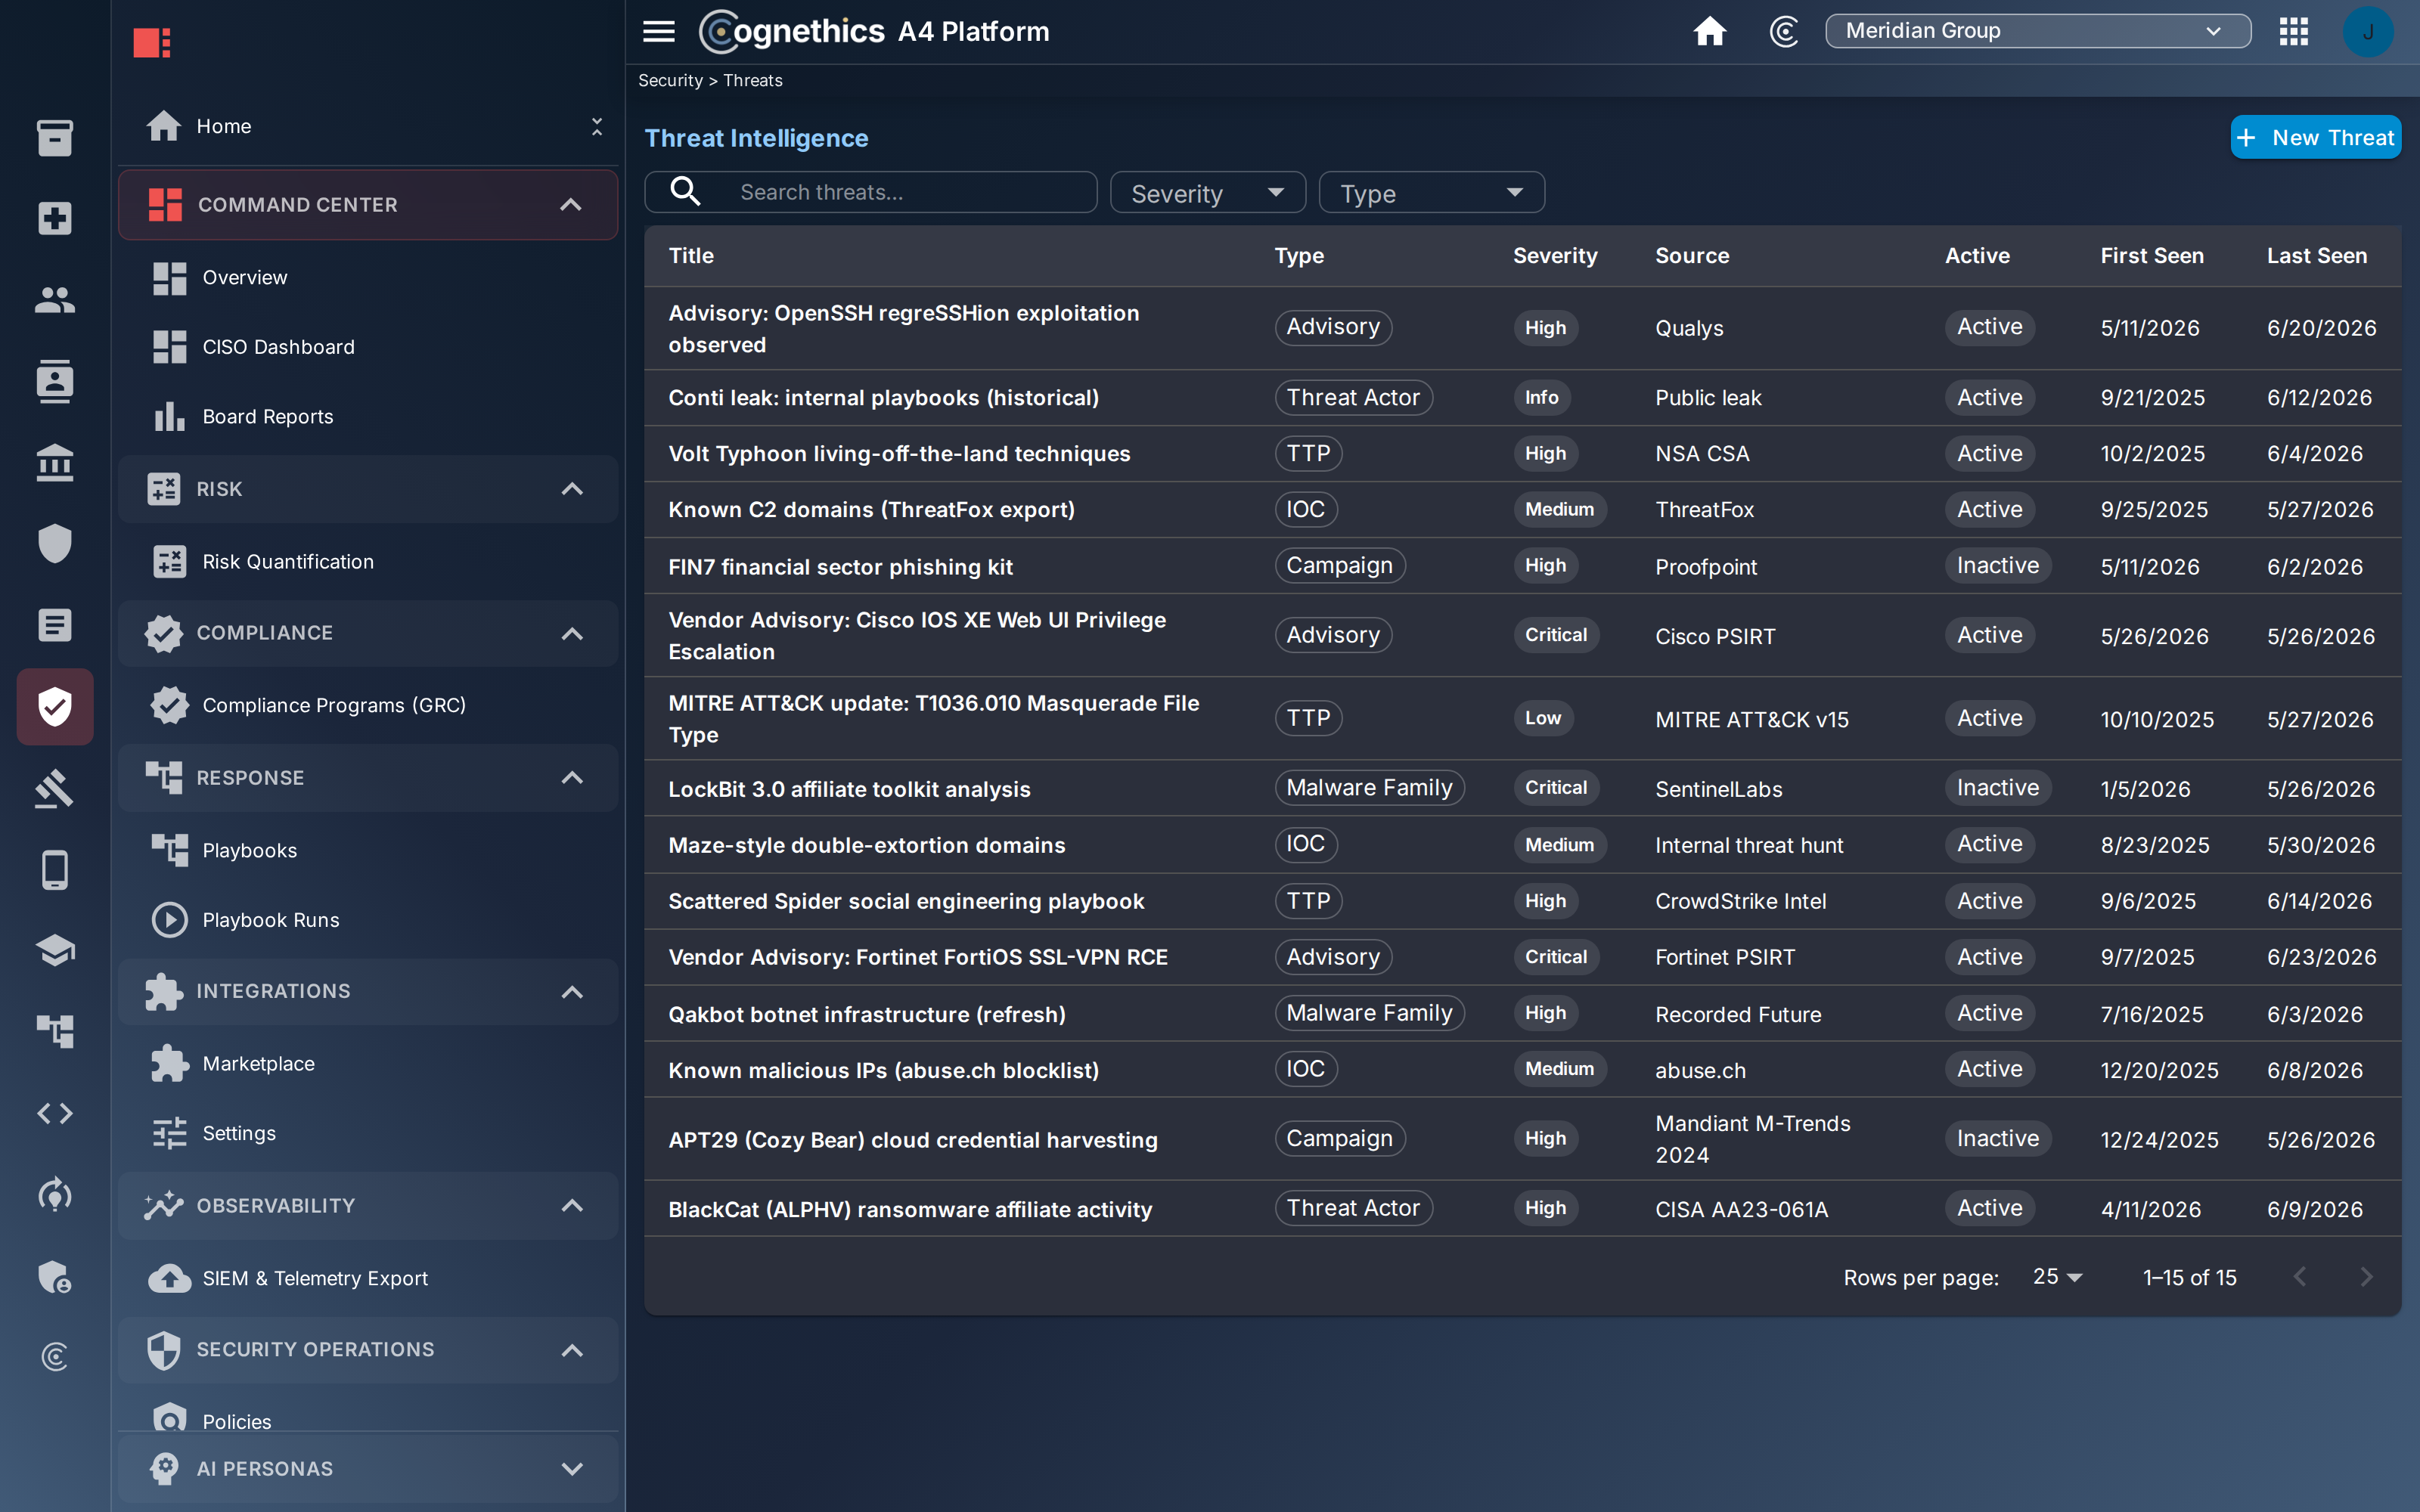The image size is (2420, 1512).
Task: Select the highlighted shield-check icon in left rail
Action: pos(55,707)
